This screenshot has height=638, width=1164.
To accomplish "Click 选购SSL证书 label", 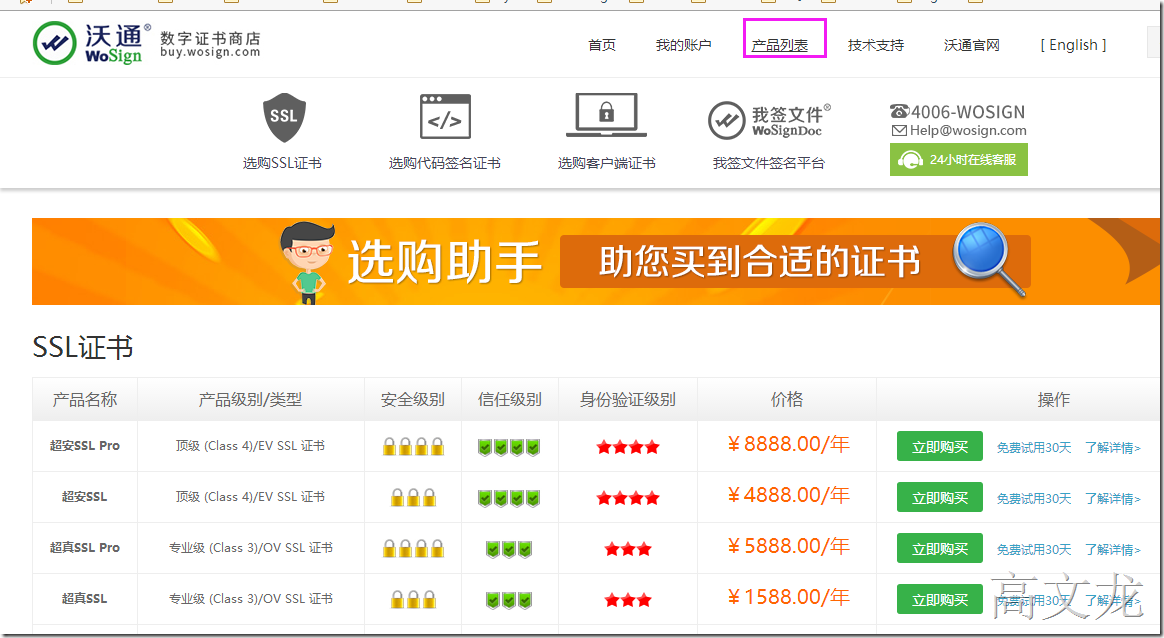I will [x=282, y=163].
